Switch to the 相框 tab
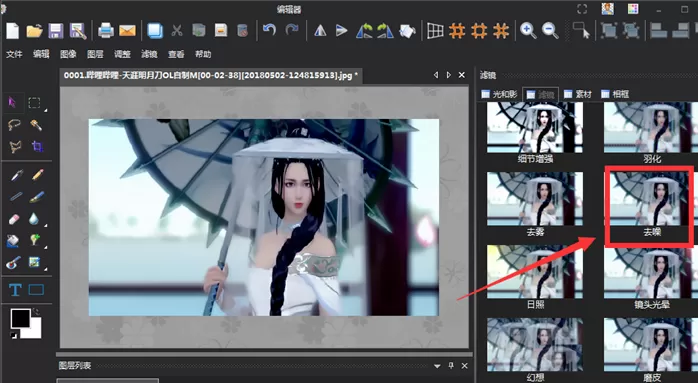698x383 pixels. point(615,94)
